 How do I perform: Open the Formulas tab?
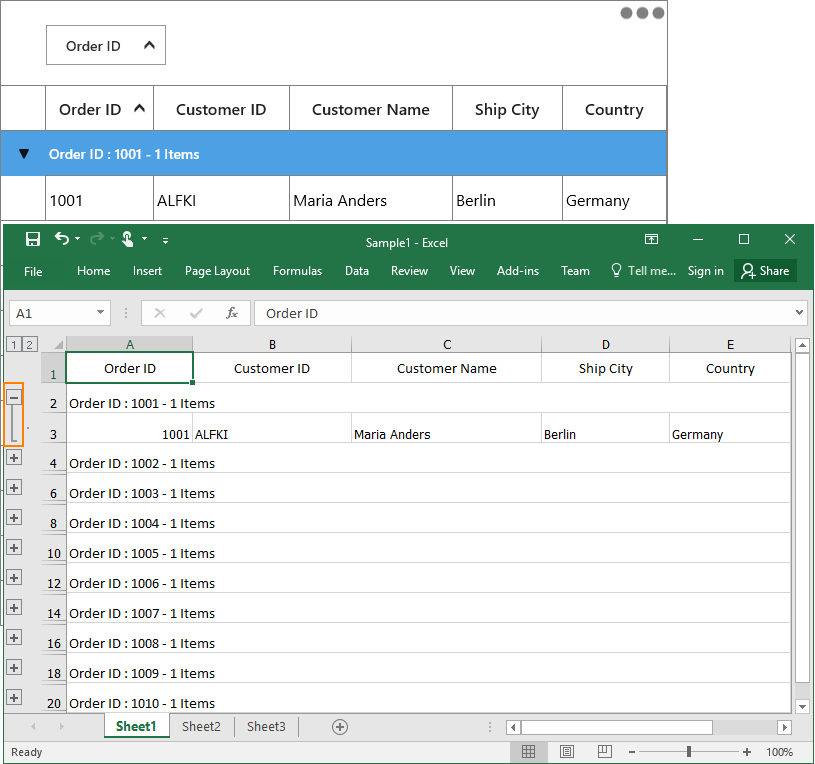coord(297,271)
